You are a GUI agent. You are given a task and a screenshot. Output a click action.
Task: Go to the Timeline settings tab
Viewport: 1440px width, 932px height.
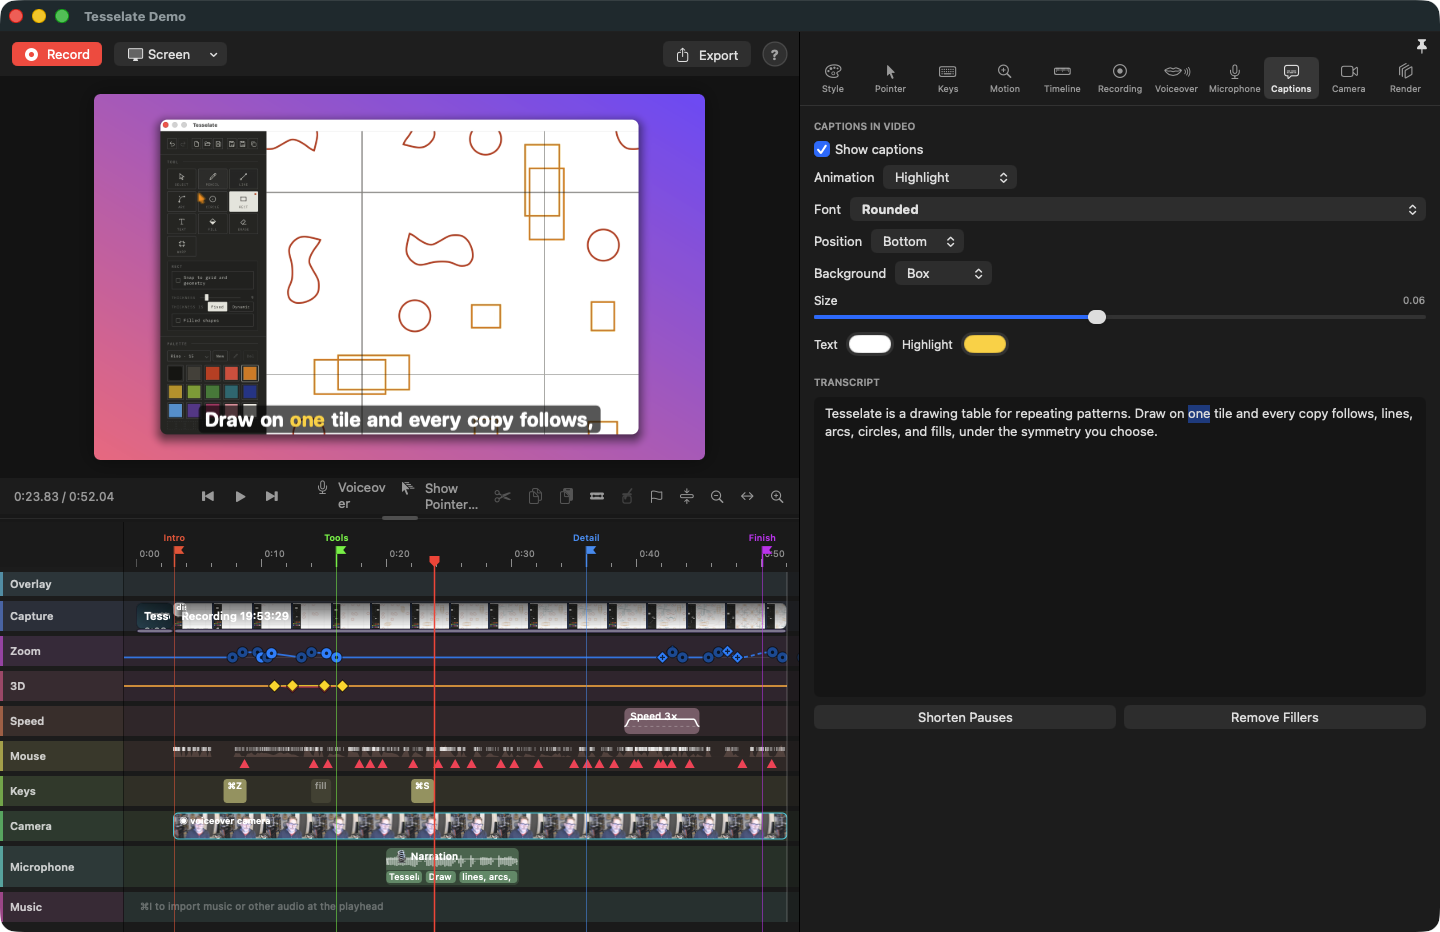pos(1062,78)
